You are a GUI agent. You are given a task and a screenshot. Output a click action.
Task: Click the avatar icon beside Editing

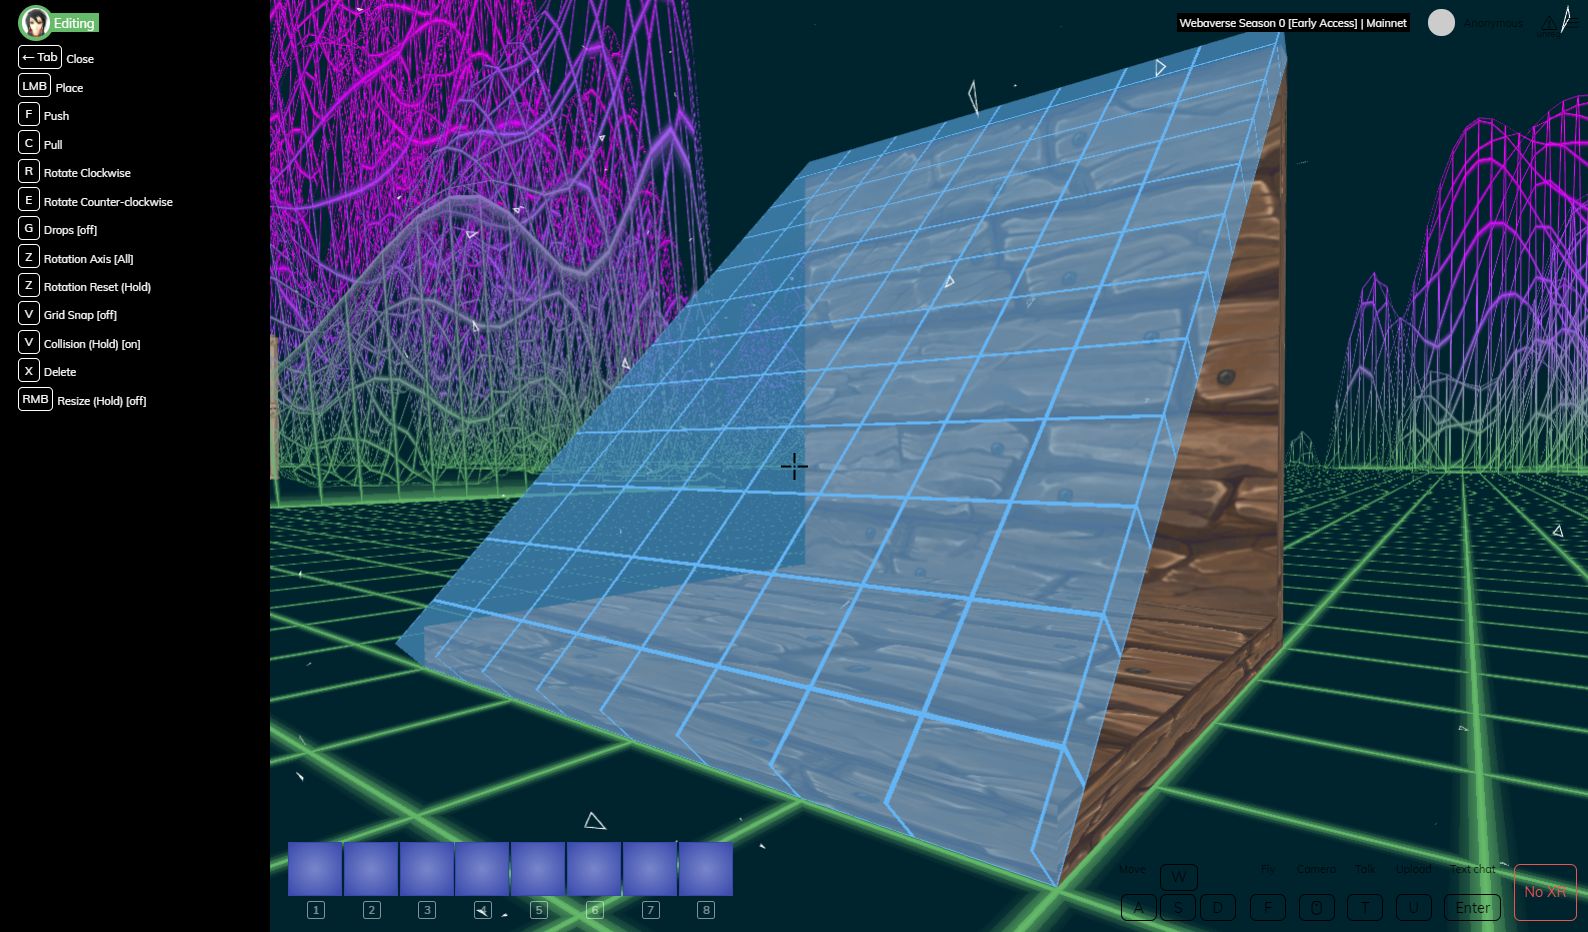coord(36,22)
